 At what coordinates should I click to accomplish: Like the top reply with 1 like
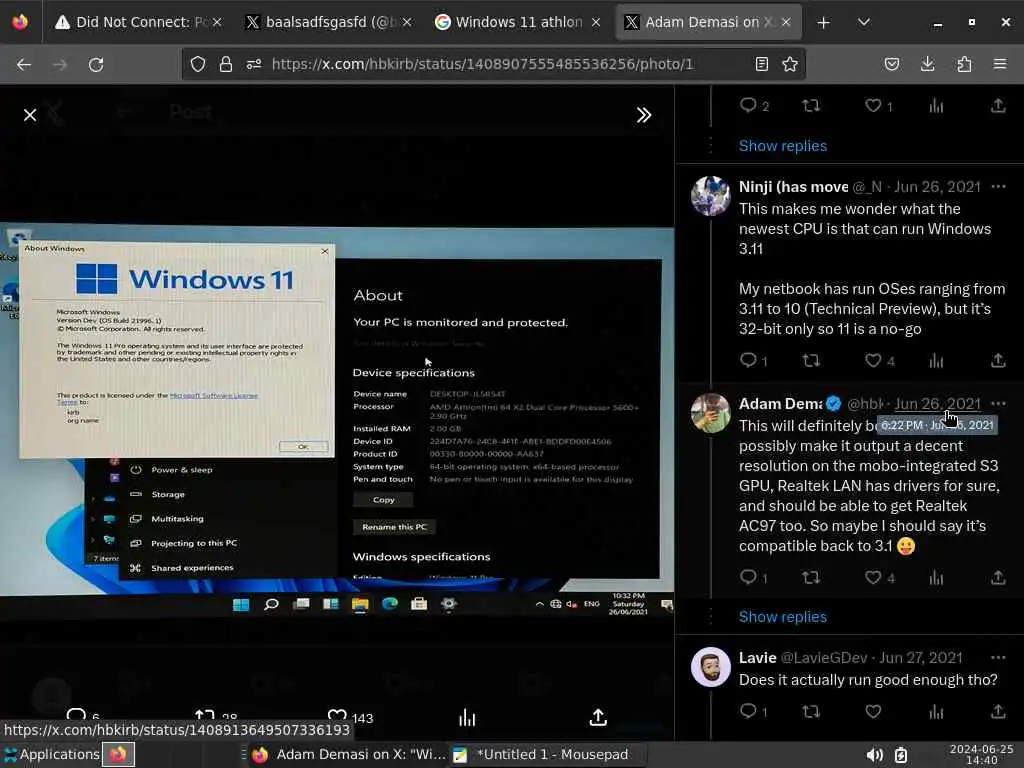tap(873, 105)
